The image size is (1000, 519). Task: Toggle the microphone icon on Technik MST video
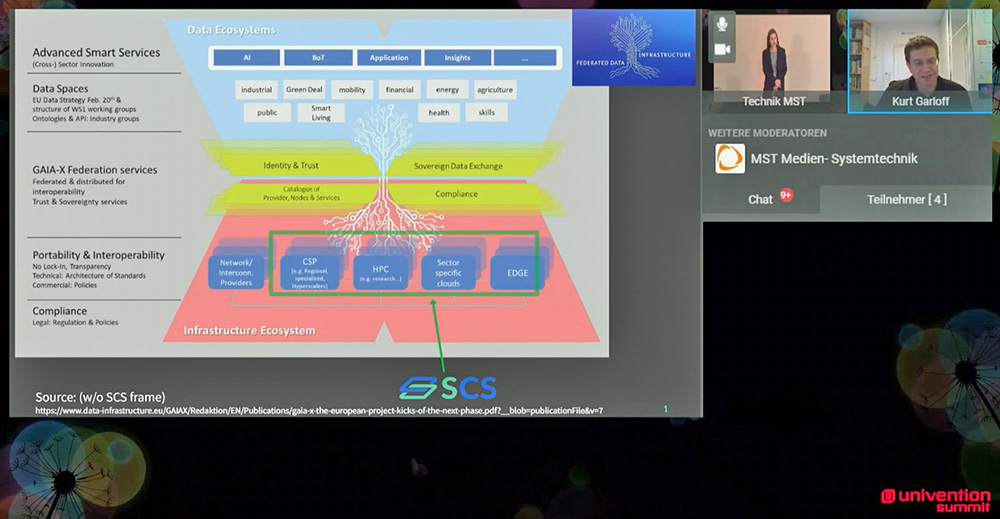722,24
